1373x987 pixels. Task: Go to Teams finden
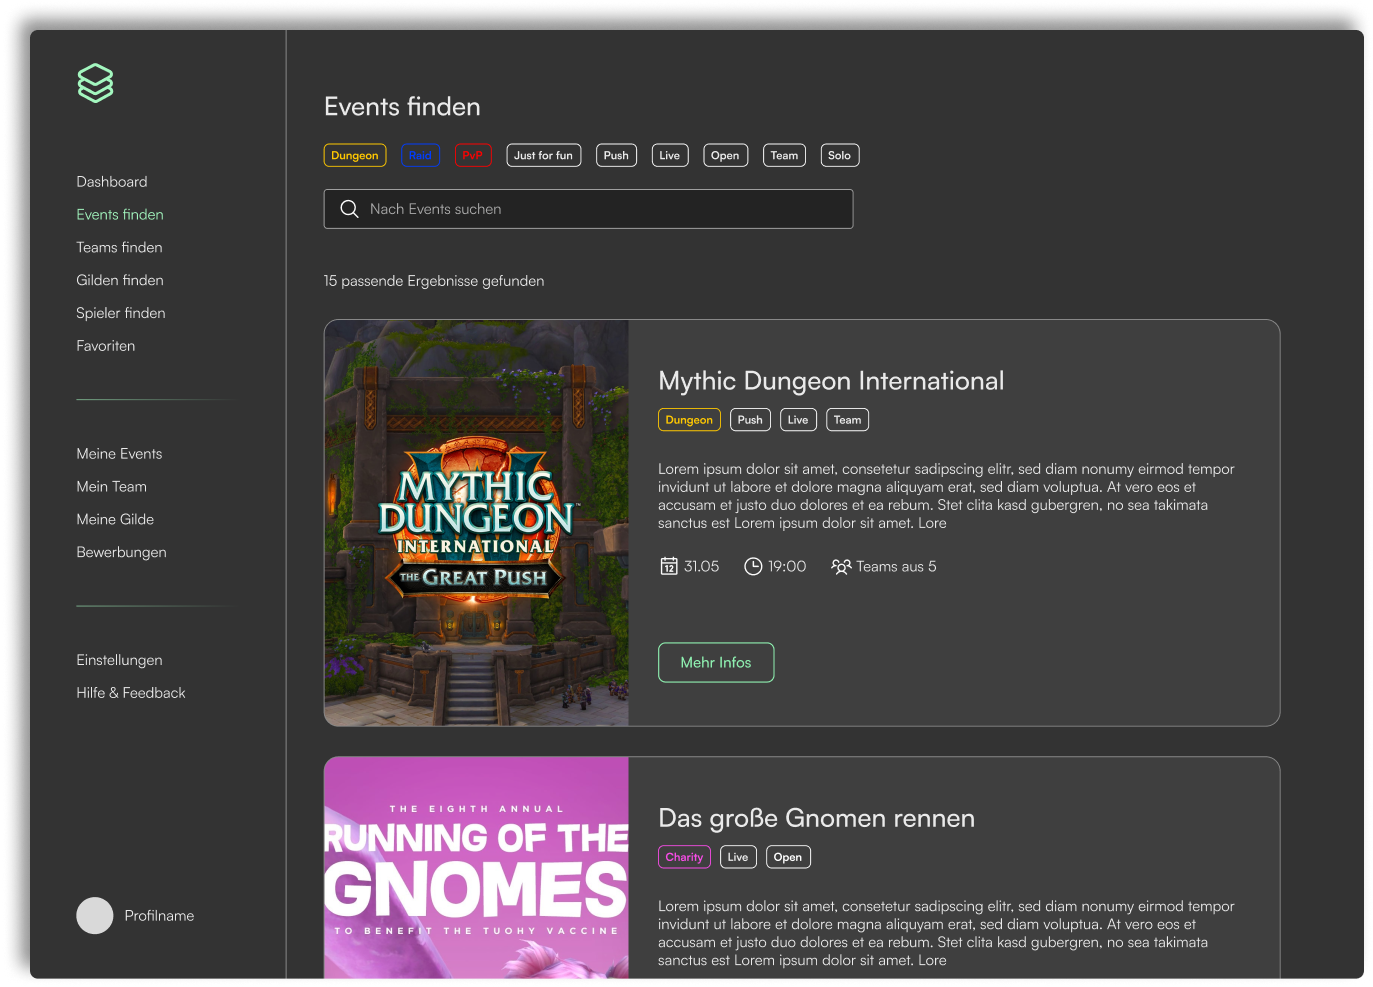pos(119,248)
